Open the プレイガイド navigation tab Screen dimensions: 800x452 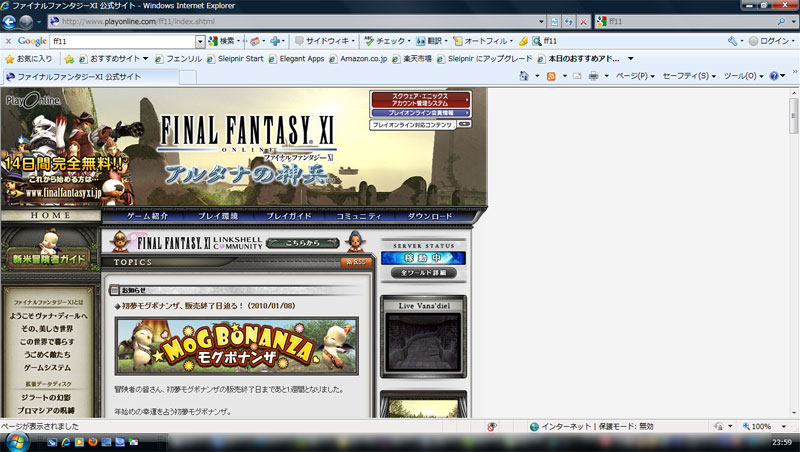click(x=288, y=216)
